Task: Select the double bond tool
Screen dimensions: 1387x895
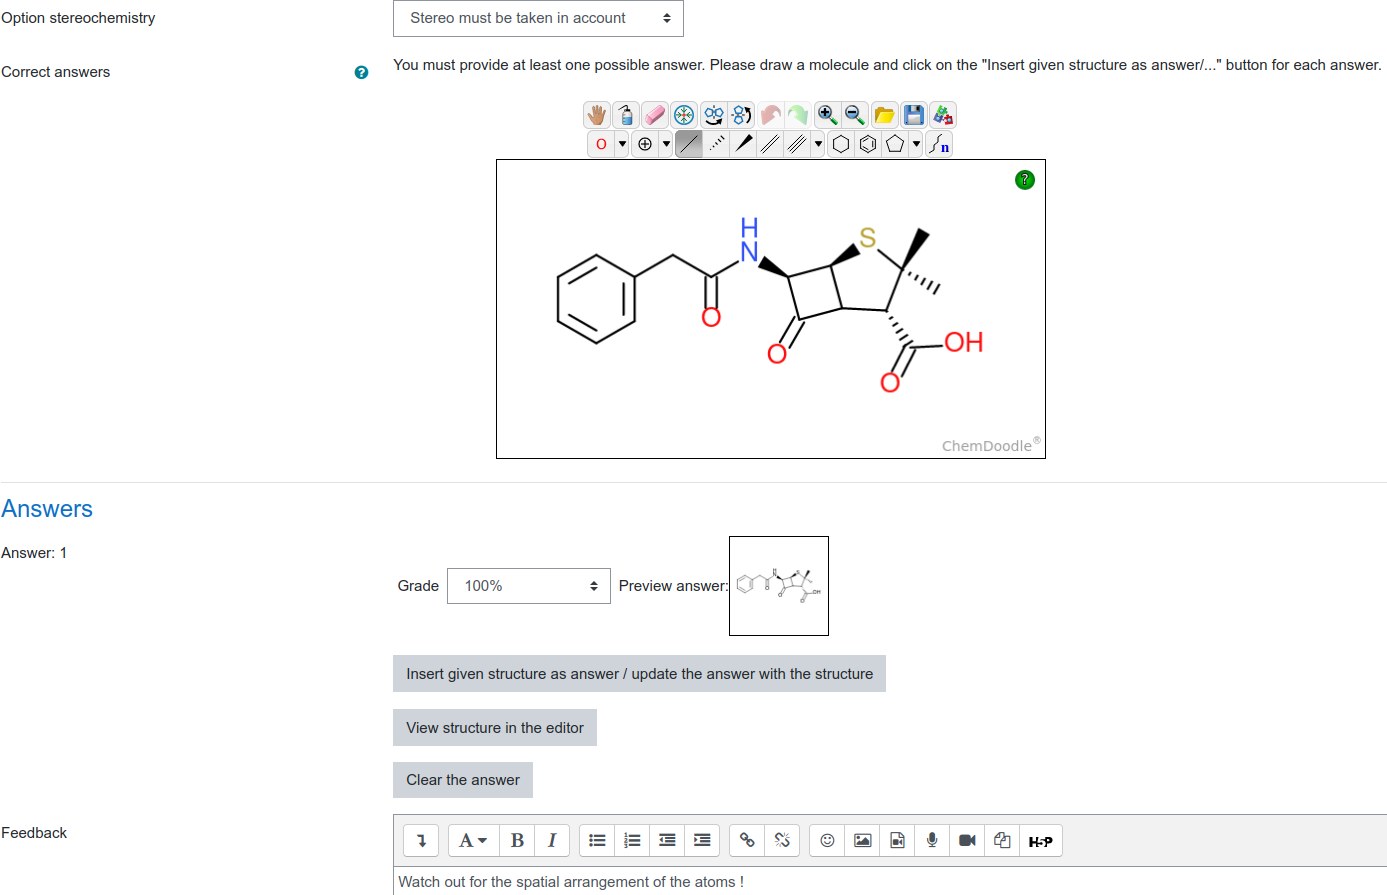Action: (x=770, y=144)
